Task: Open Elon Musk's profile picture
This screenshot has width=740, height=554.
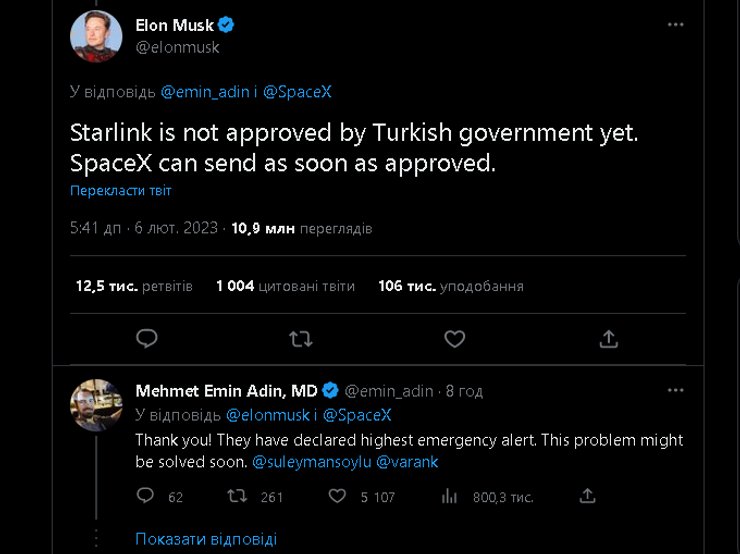Action: [x=96, y=36]
